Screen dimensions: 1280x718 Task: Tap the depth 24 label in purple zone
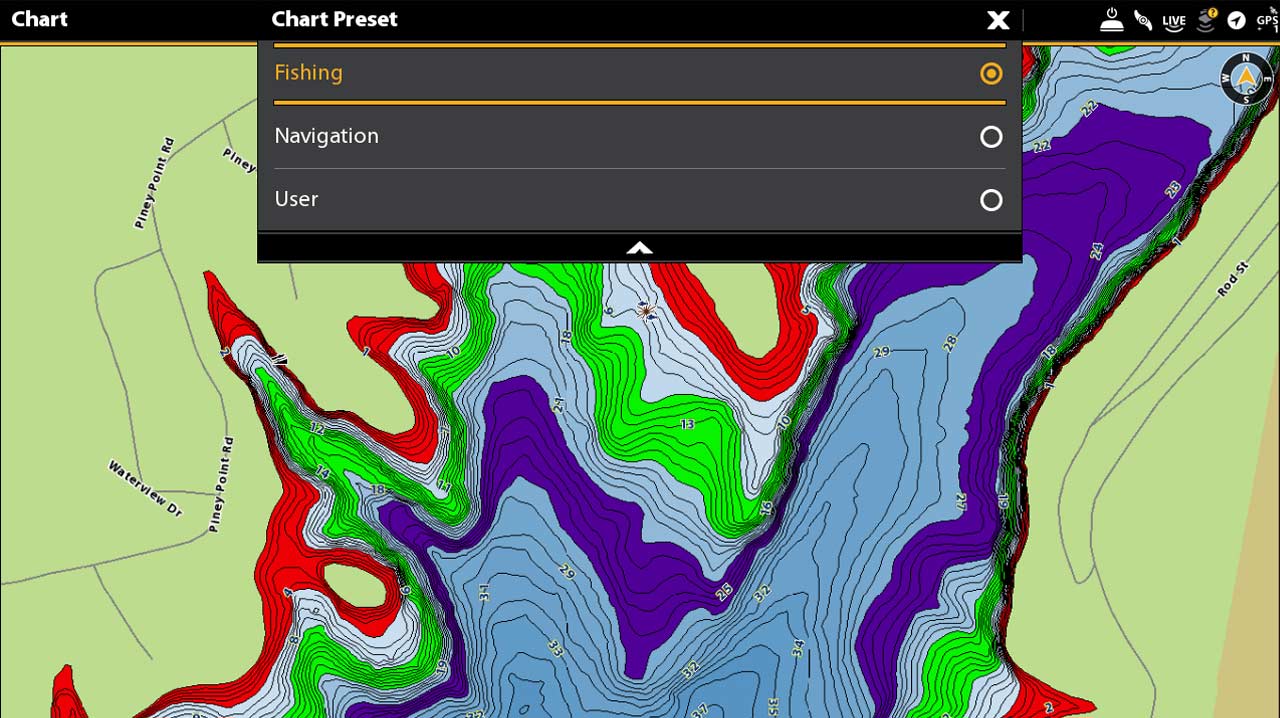[1096, 250]
